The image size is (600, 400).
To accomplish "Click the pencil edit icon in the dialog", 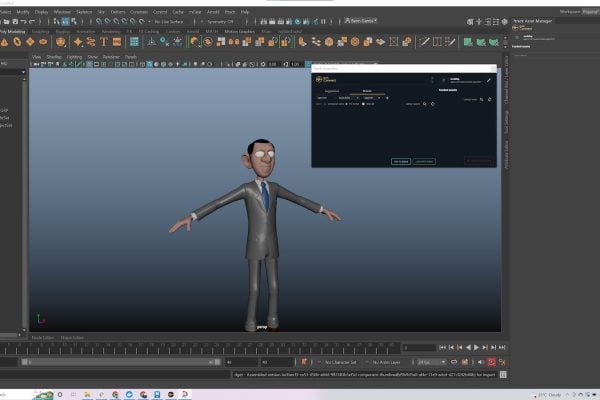I will click(x=489, y=80).
